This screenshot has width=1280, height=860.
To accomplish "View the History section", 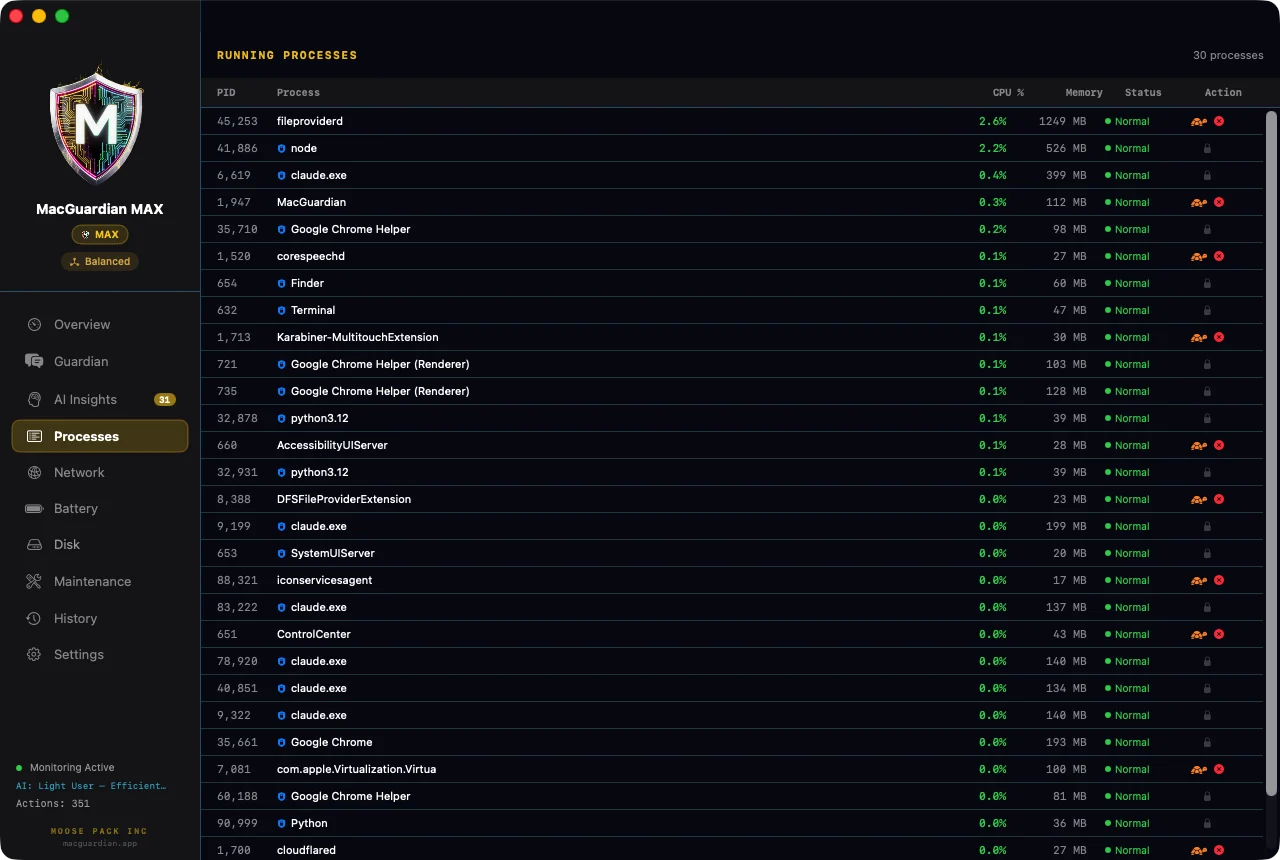I will click(x=100, y=619).
